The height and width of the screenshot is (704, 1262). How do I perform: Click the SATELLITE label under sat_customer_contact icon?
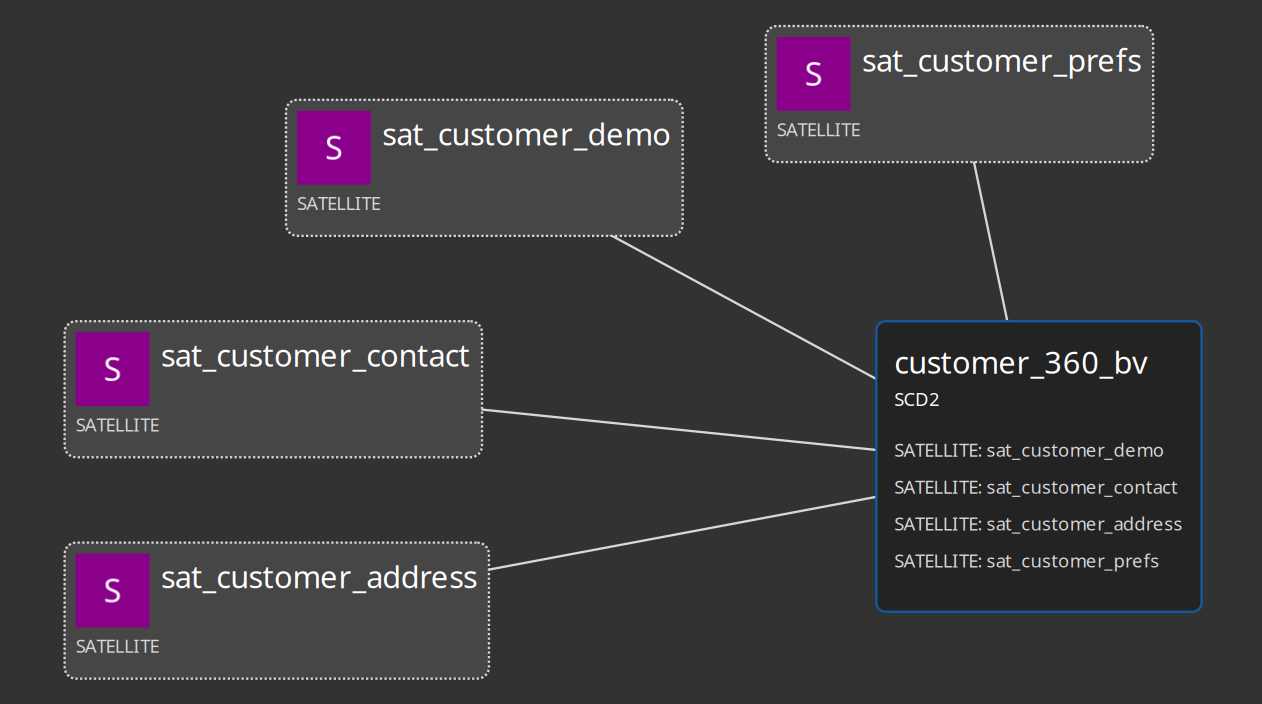point(118,425)
